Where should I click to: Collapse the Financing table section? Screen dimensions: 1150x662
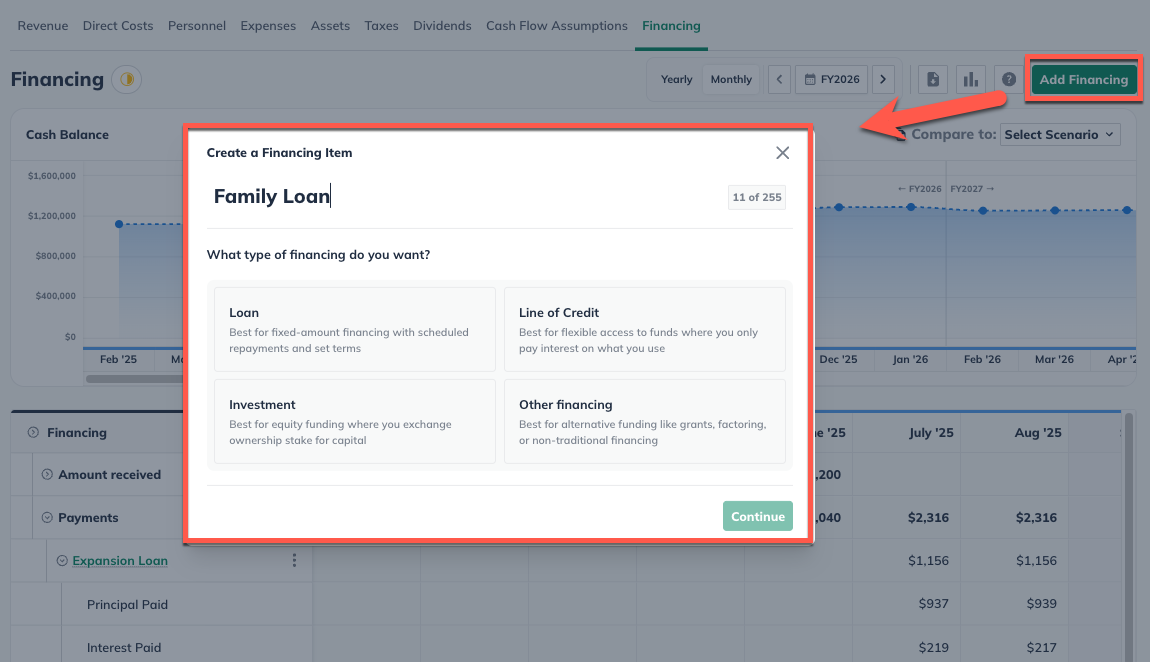point(33,433)
